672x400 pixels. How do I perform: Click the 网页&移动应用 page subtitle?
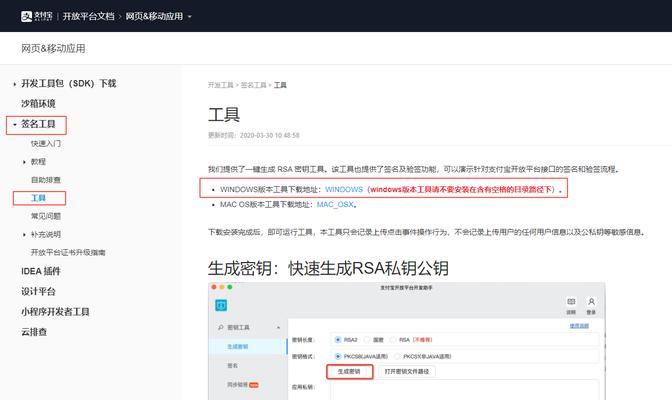pos(53,48)
